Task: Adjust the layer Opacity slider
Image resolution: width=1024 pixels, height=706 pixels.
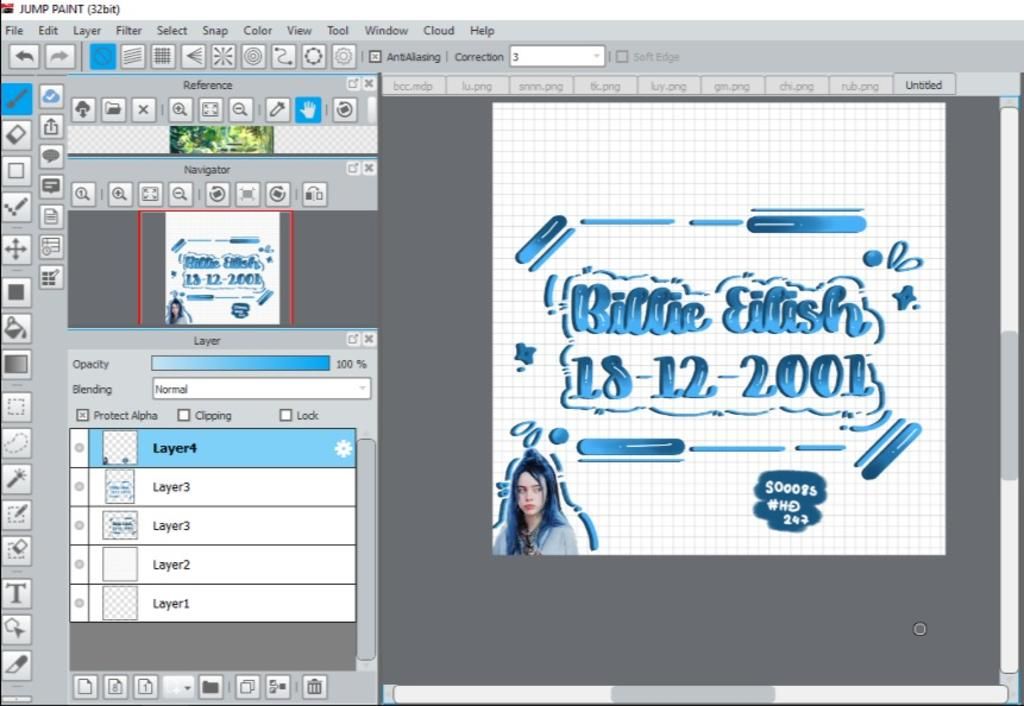Action: [x=240, y=364]
